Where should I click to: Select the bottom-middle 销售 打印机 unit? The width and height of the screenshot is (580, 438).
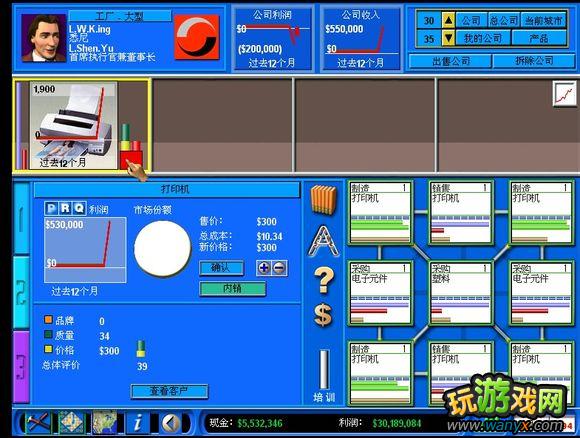tap(461, 374)
